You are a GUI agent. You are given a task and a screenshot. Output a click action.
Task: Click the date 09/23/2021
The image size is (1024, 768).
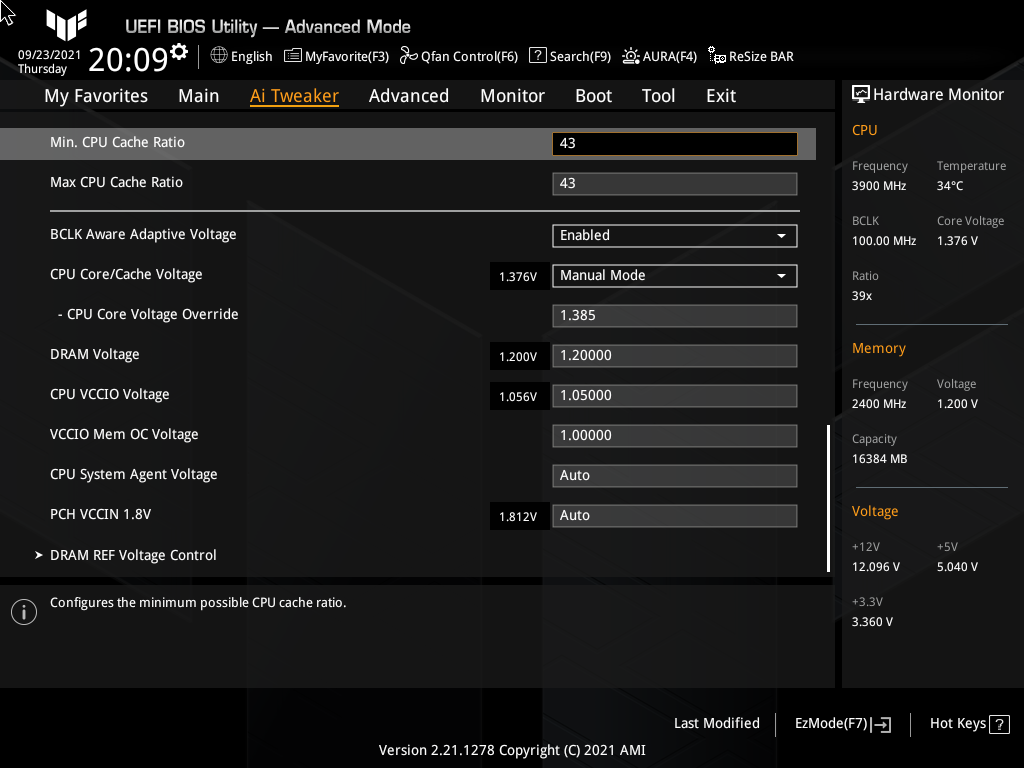pyautogui.click(x=49, y=55)
